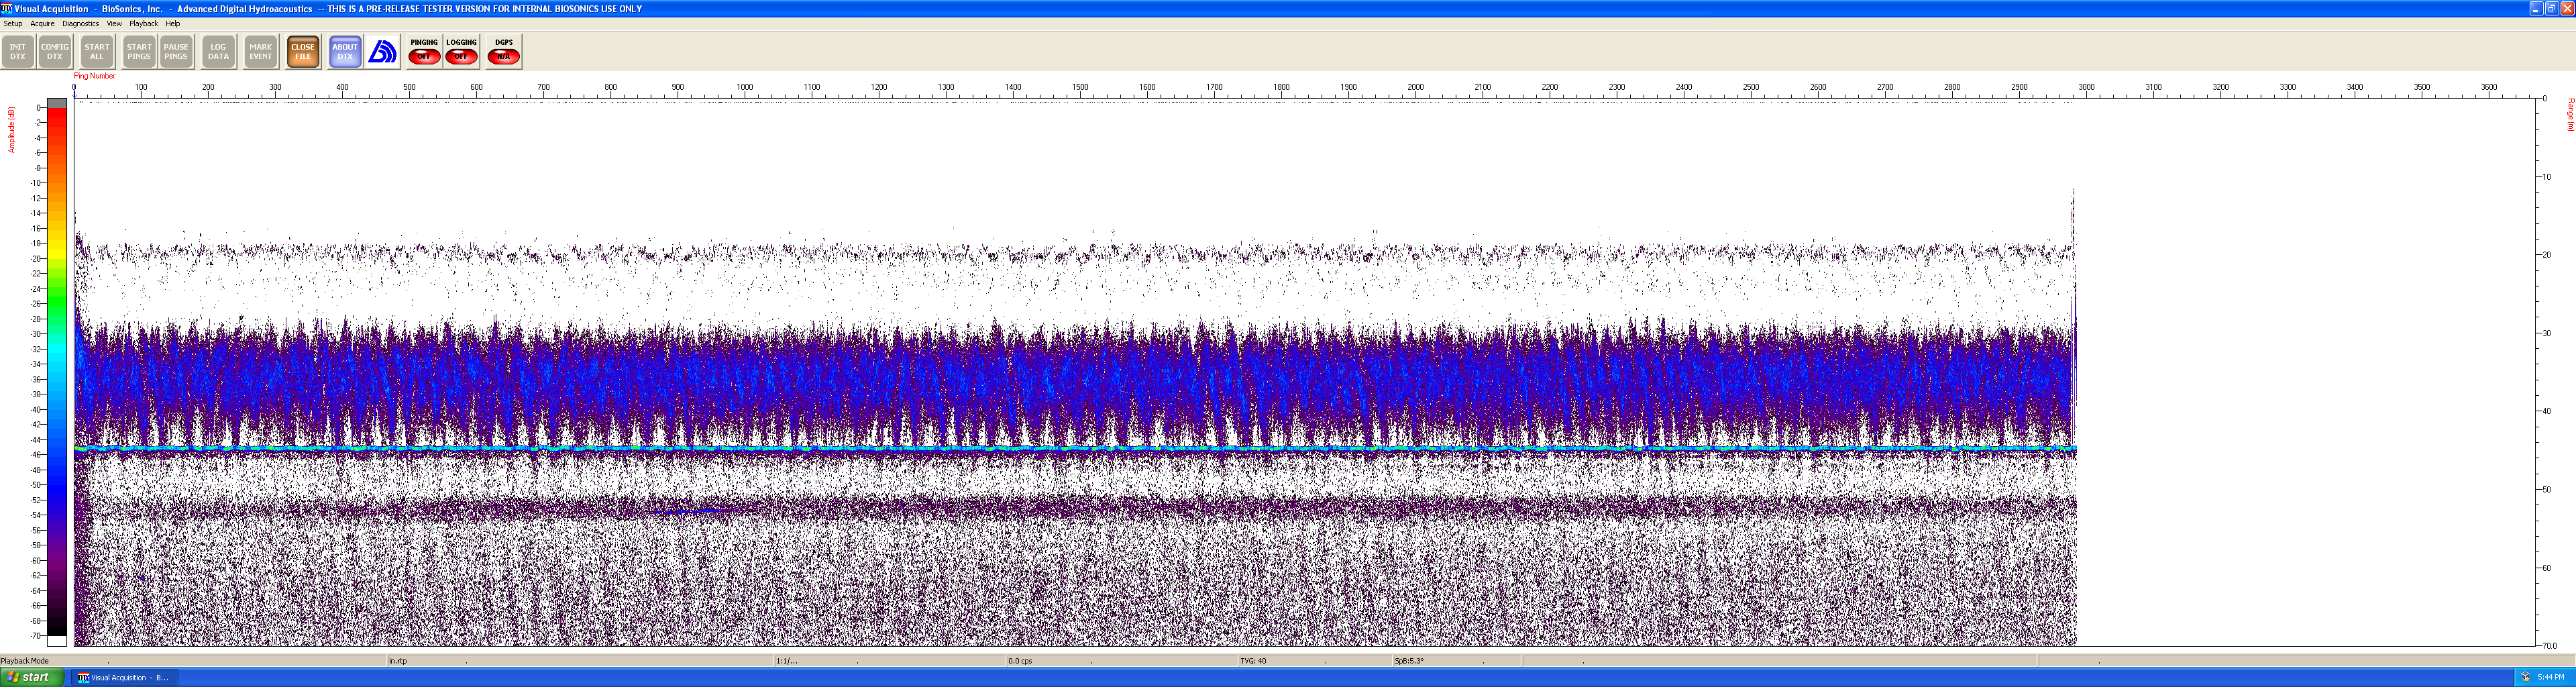The height and width of the screenshot is (687, 2576).
Task: Open the Windows start menu
Action: (32, 677)
